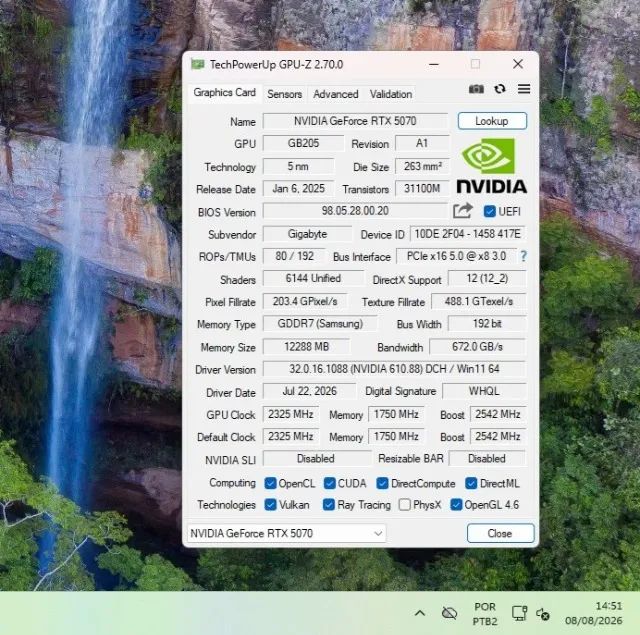
Task: Open the GPU-Z hamburger menu
Action: click(524, 89)
